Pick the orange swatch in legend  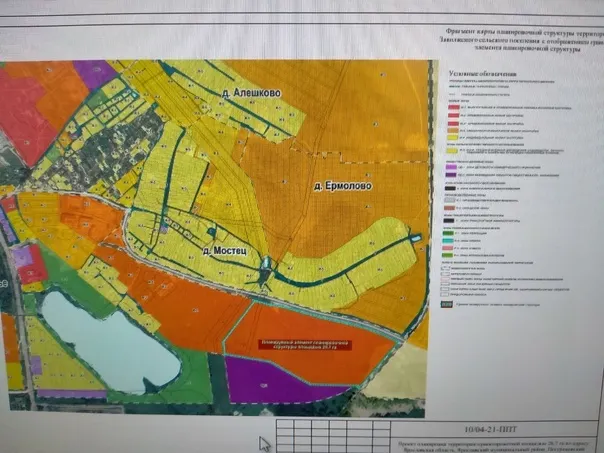(453, 130)
